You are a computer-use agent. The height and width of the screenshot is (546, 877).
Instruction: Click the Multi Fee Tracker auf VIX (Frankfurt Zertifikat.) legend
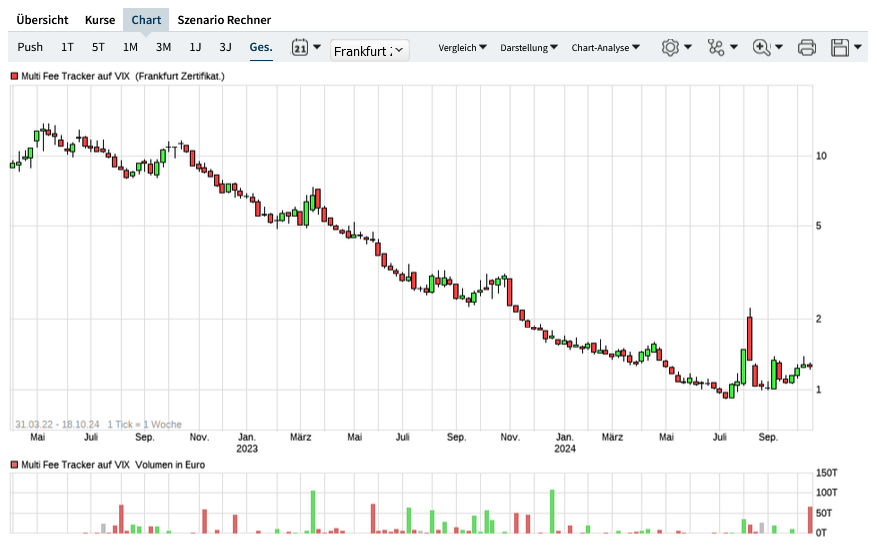122,76
